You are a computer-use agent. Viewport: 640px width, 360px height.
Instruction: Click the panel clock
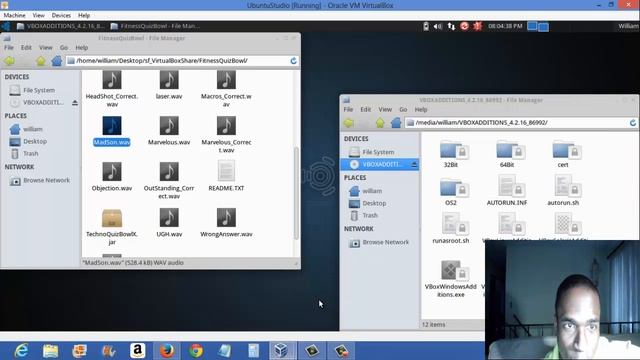[505, 26]
